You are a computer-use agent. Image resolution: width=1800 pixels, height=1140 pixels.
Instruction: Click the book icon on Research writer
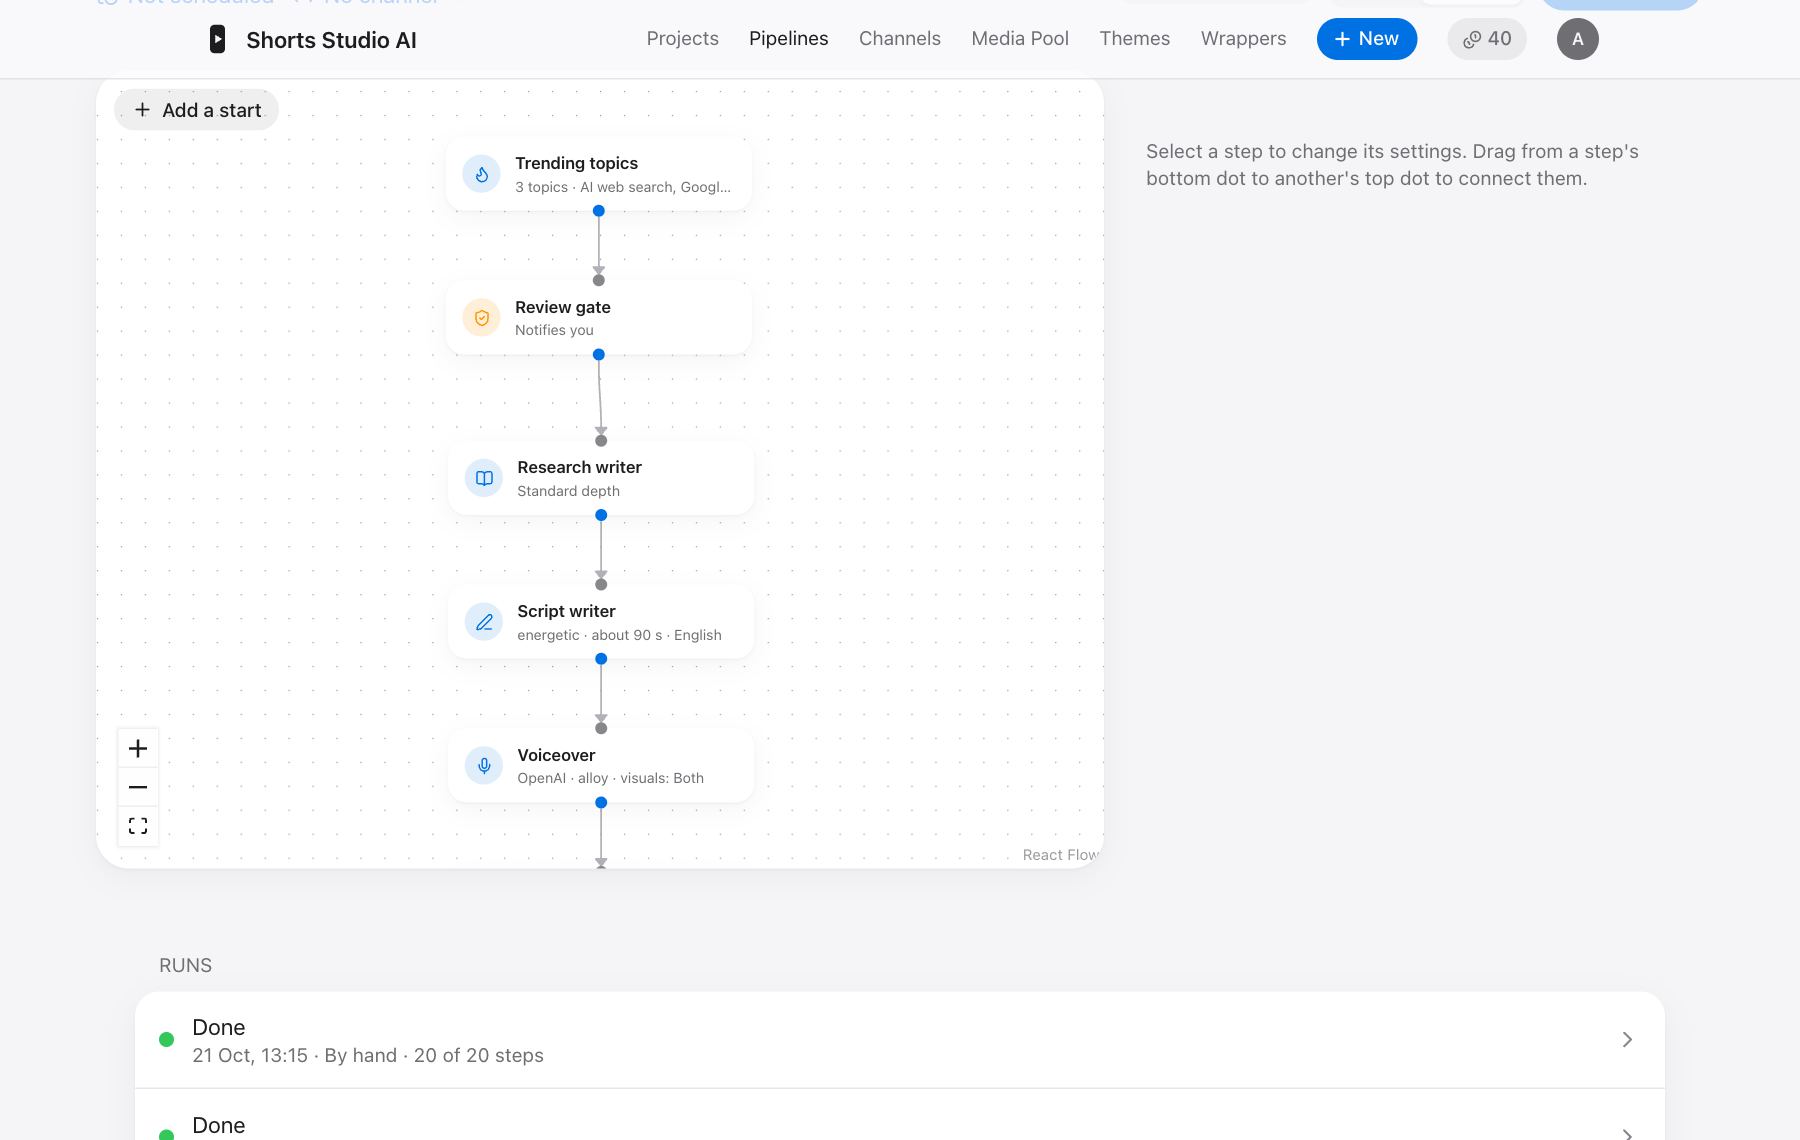(x=484, y=478)
